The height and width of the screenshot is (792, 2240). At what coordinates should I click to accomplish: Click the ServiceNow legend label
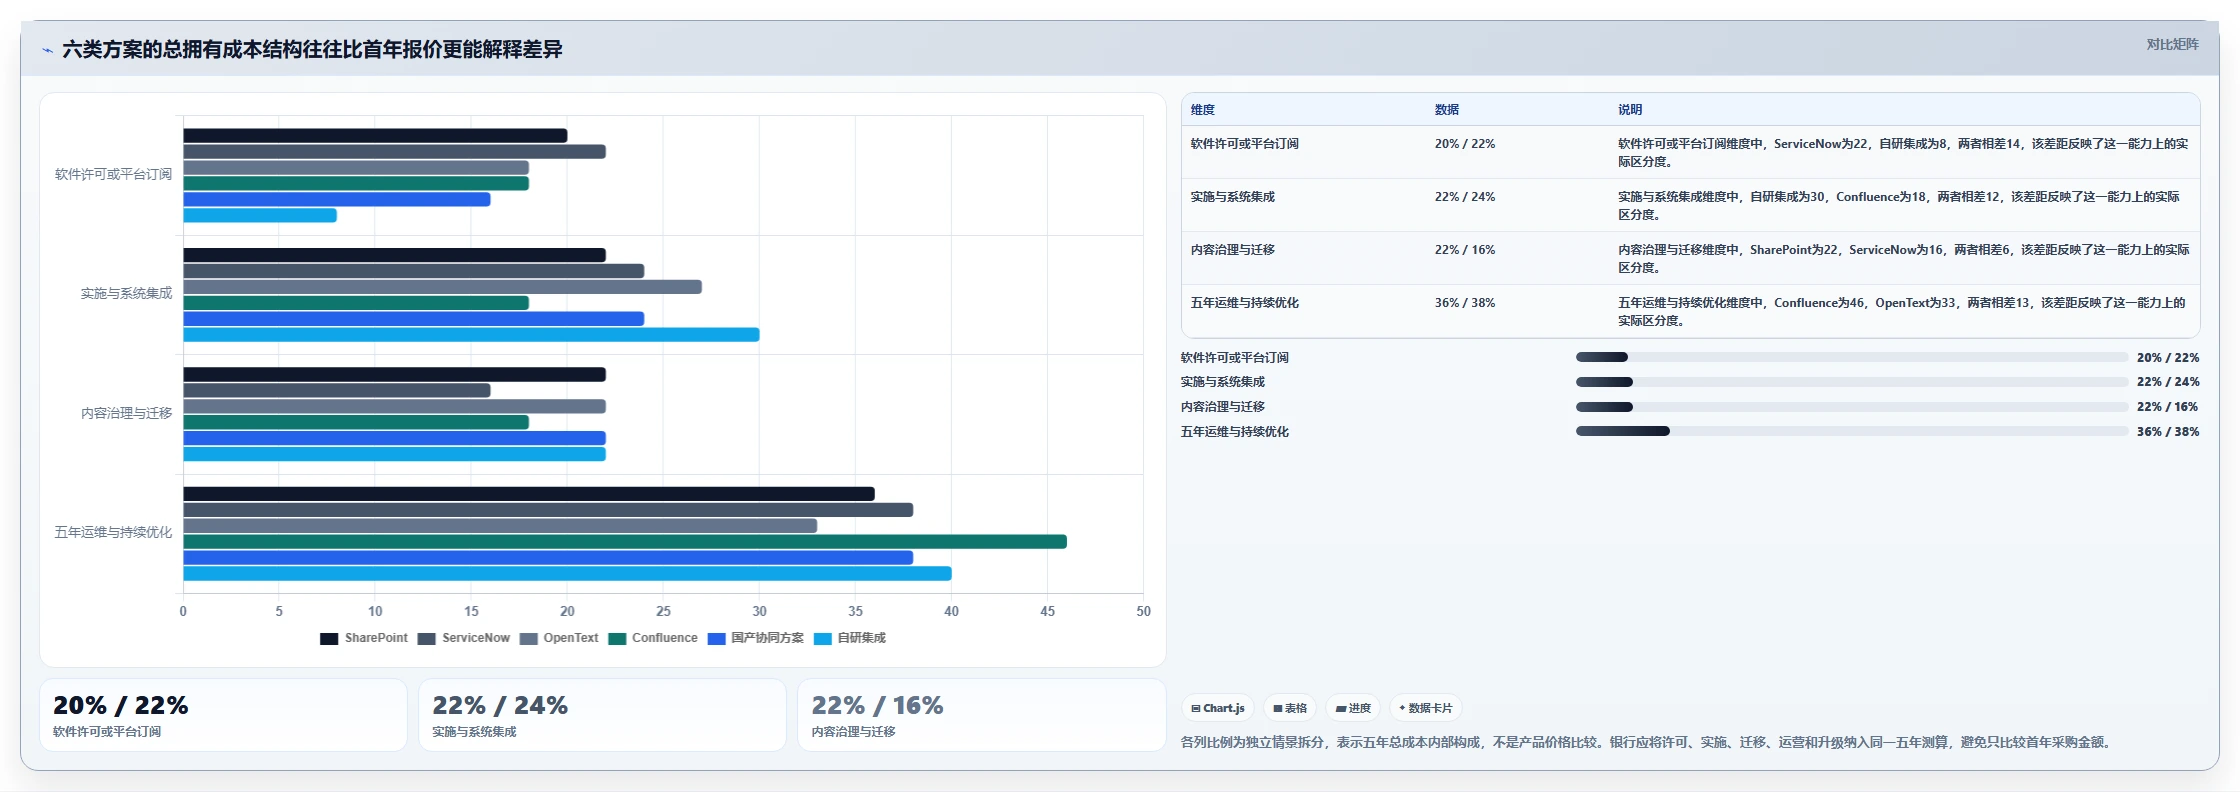pyautogui.click(x=476, y=638)
